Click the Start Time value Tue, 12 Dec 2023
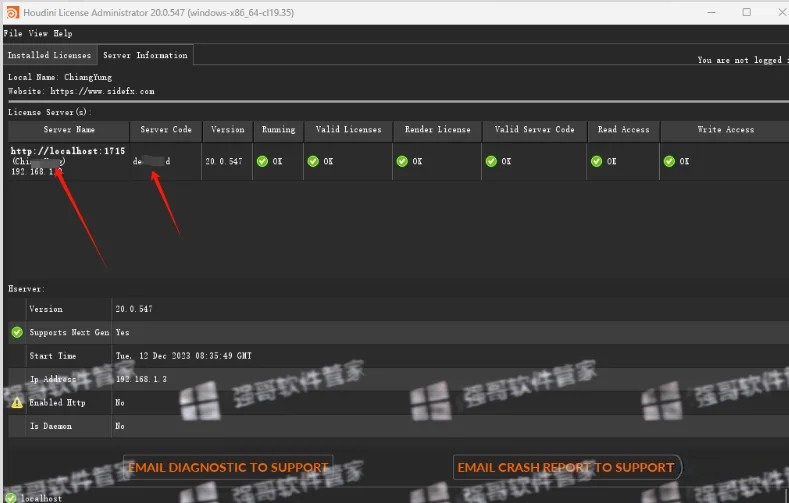The image size is (789, 503). point(184,356)
